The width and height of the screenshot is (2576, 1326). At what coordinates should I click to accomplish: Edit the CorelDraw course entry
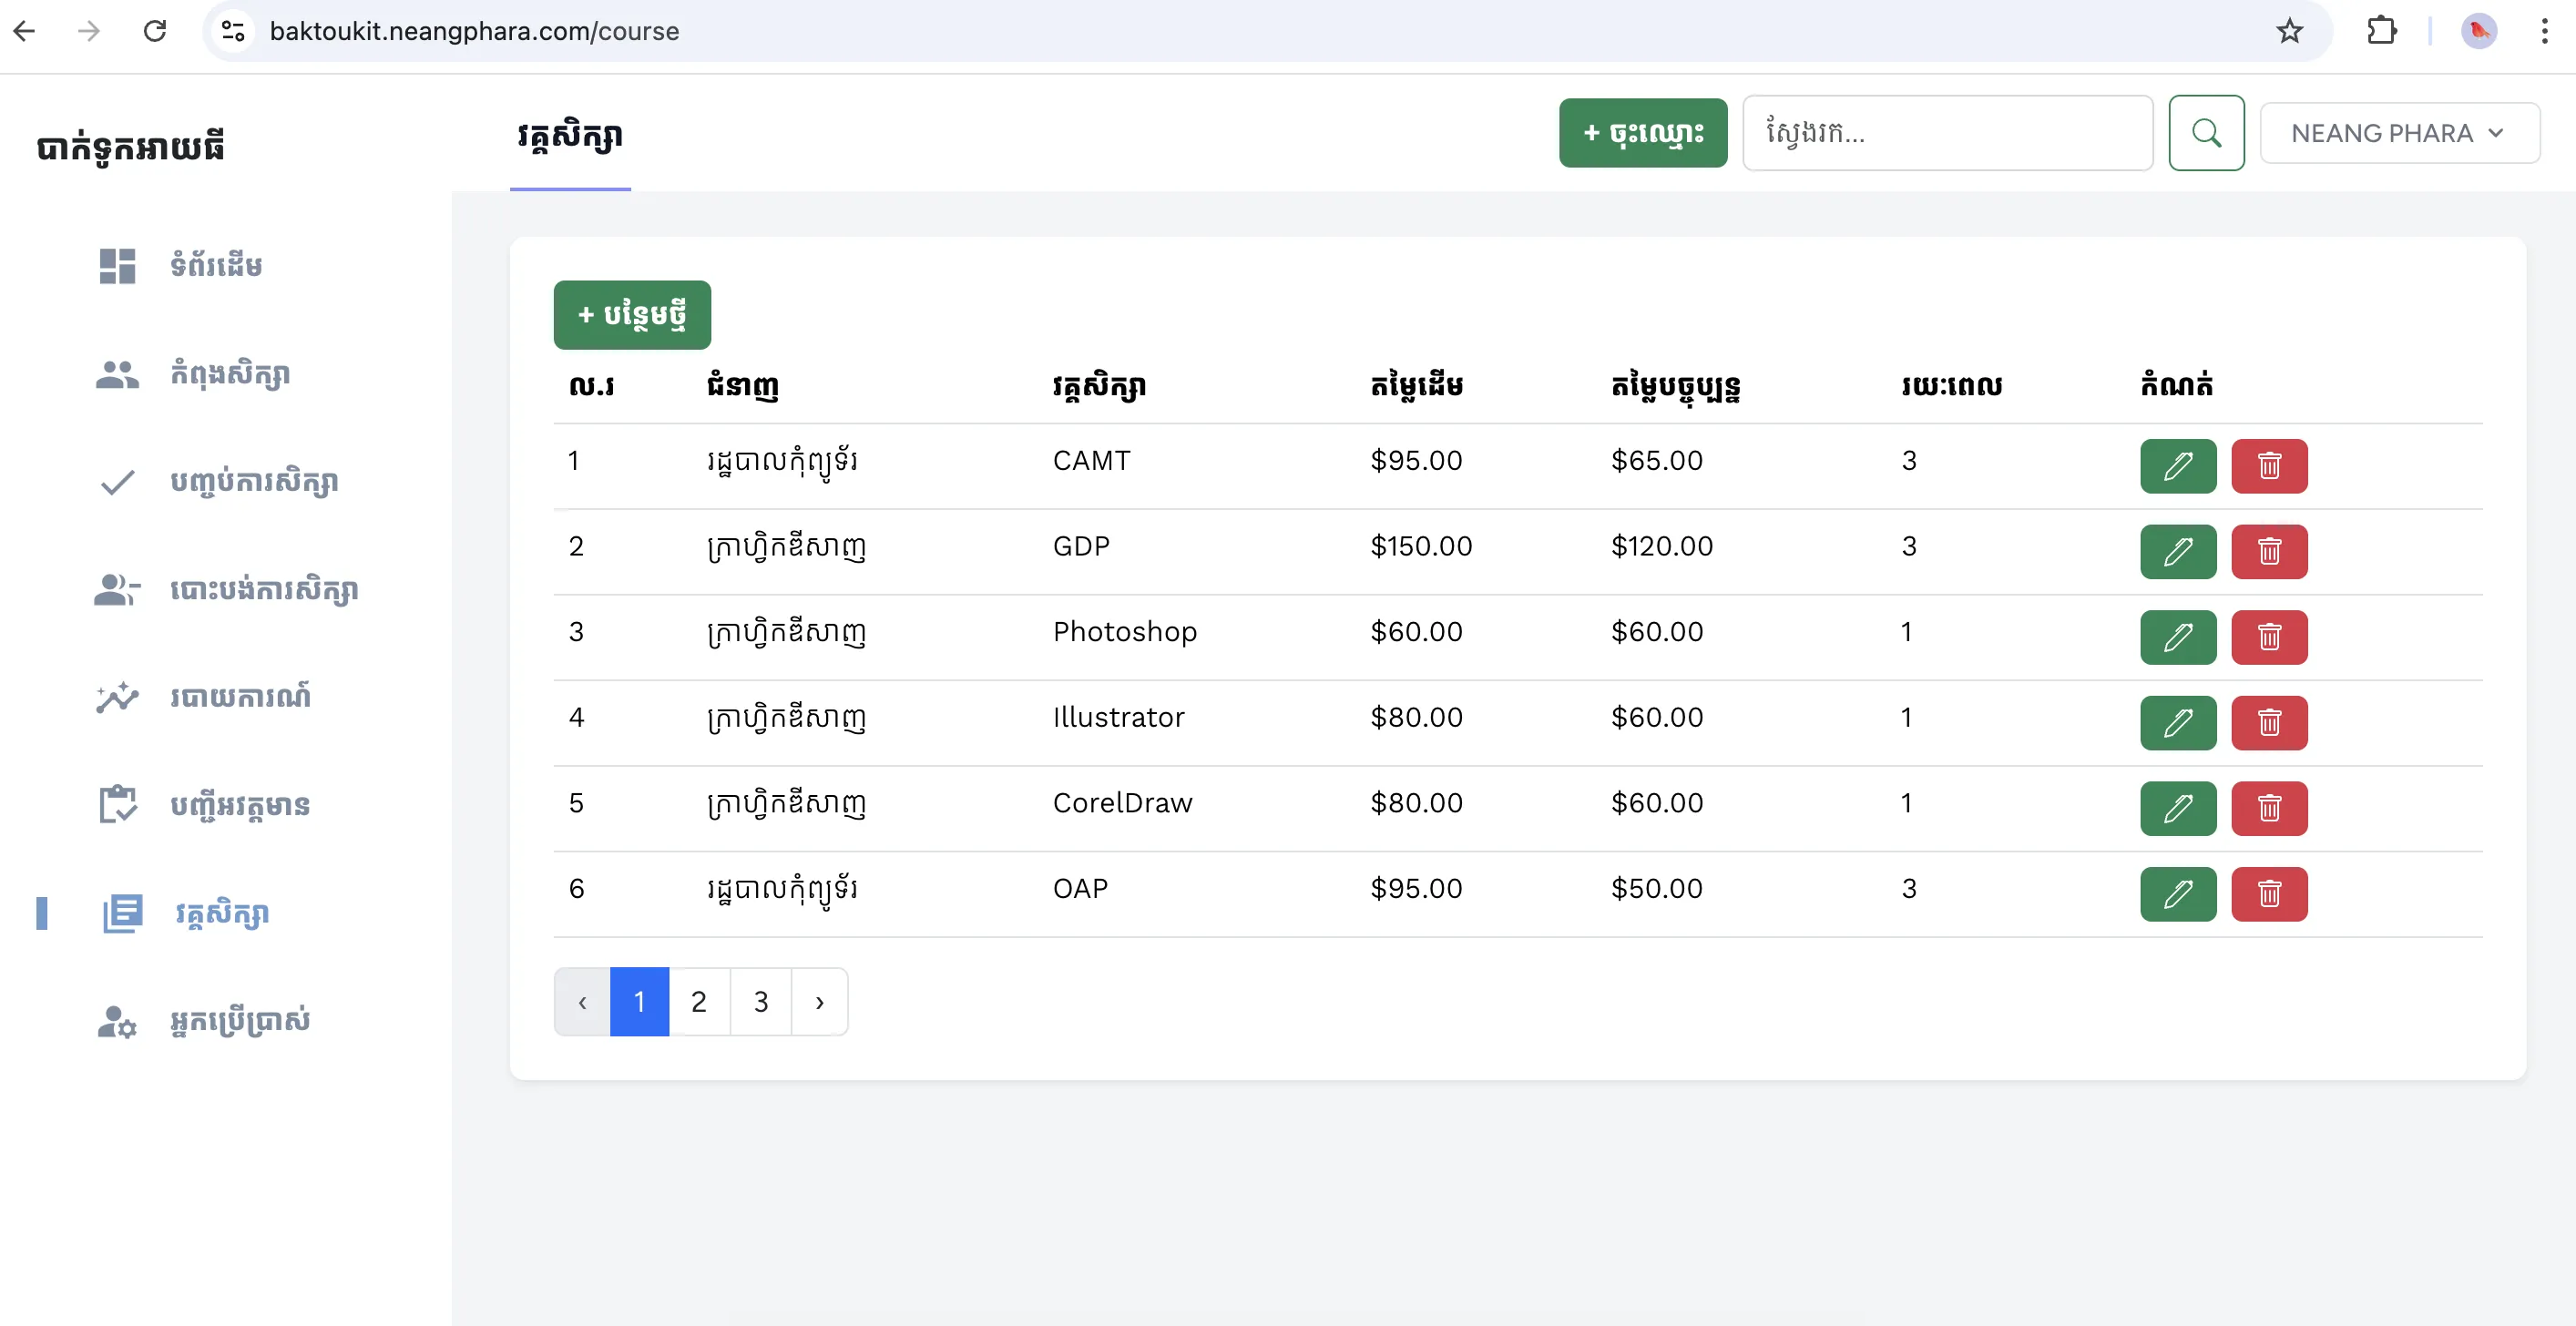2177,808
